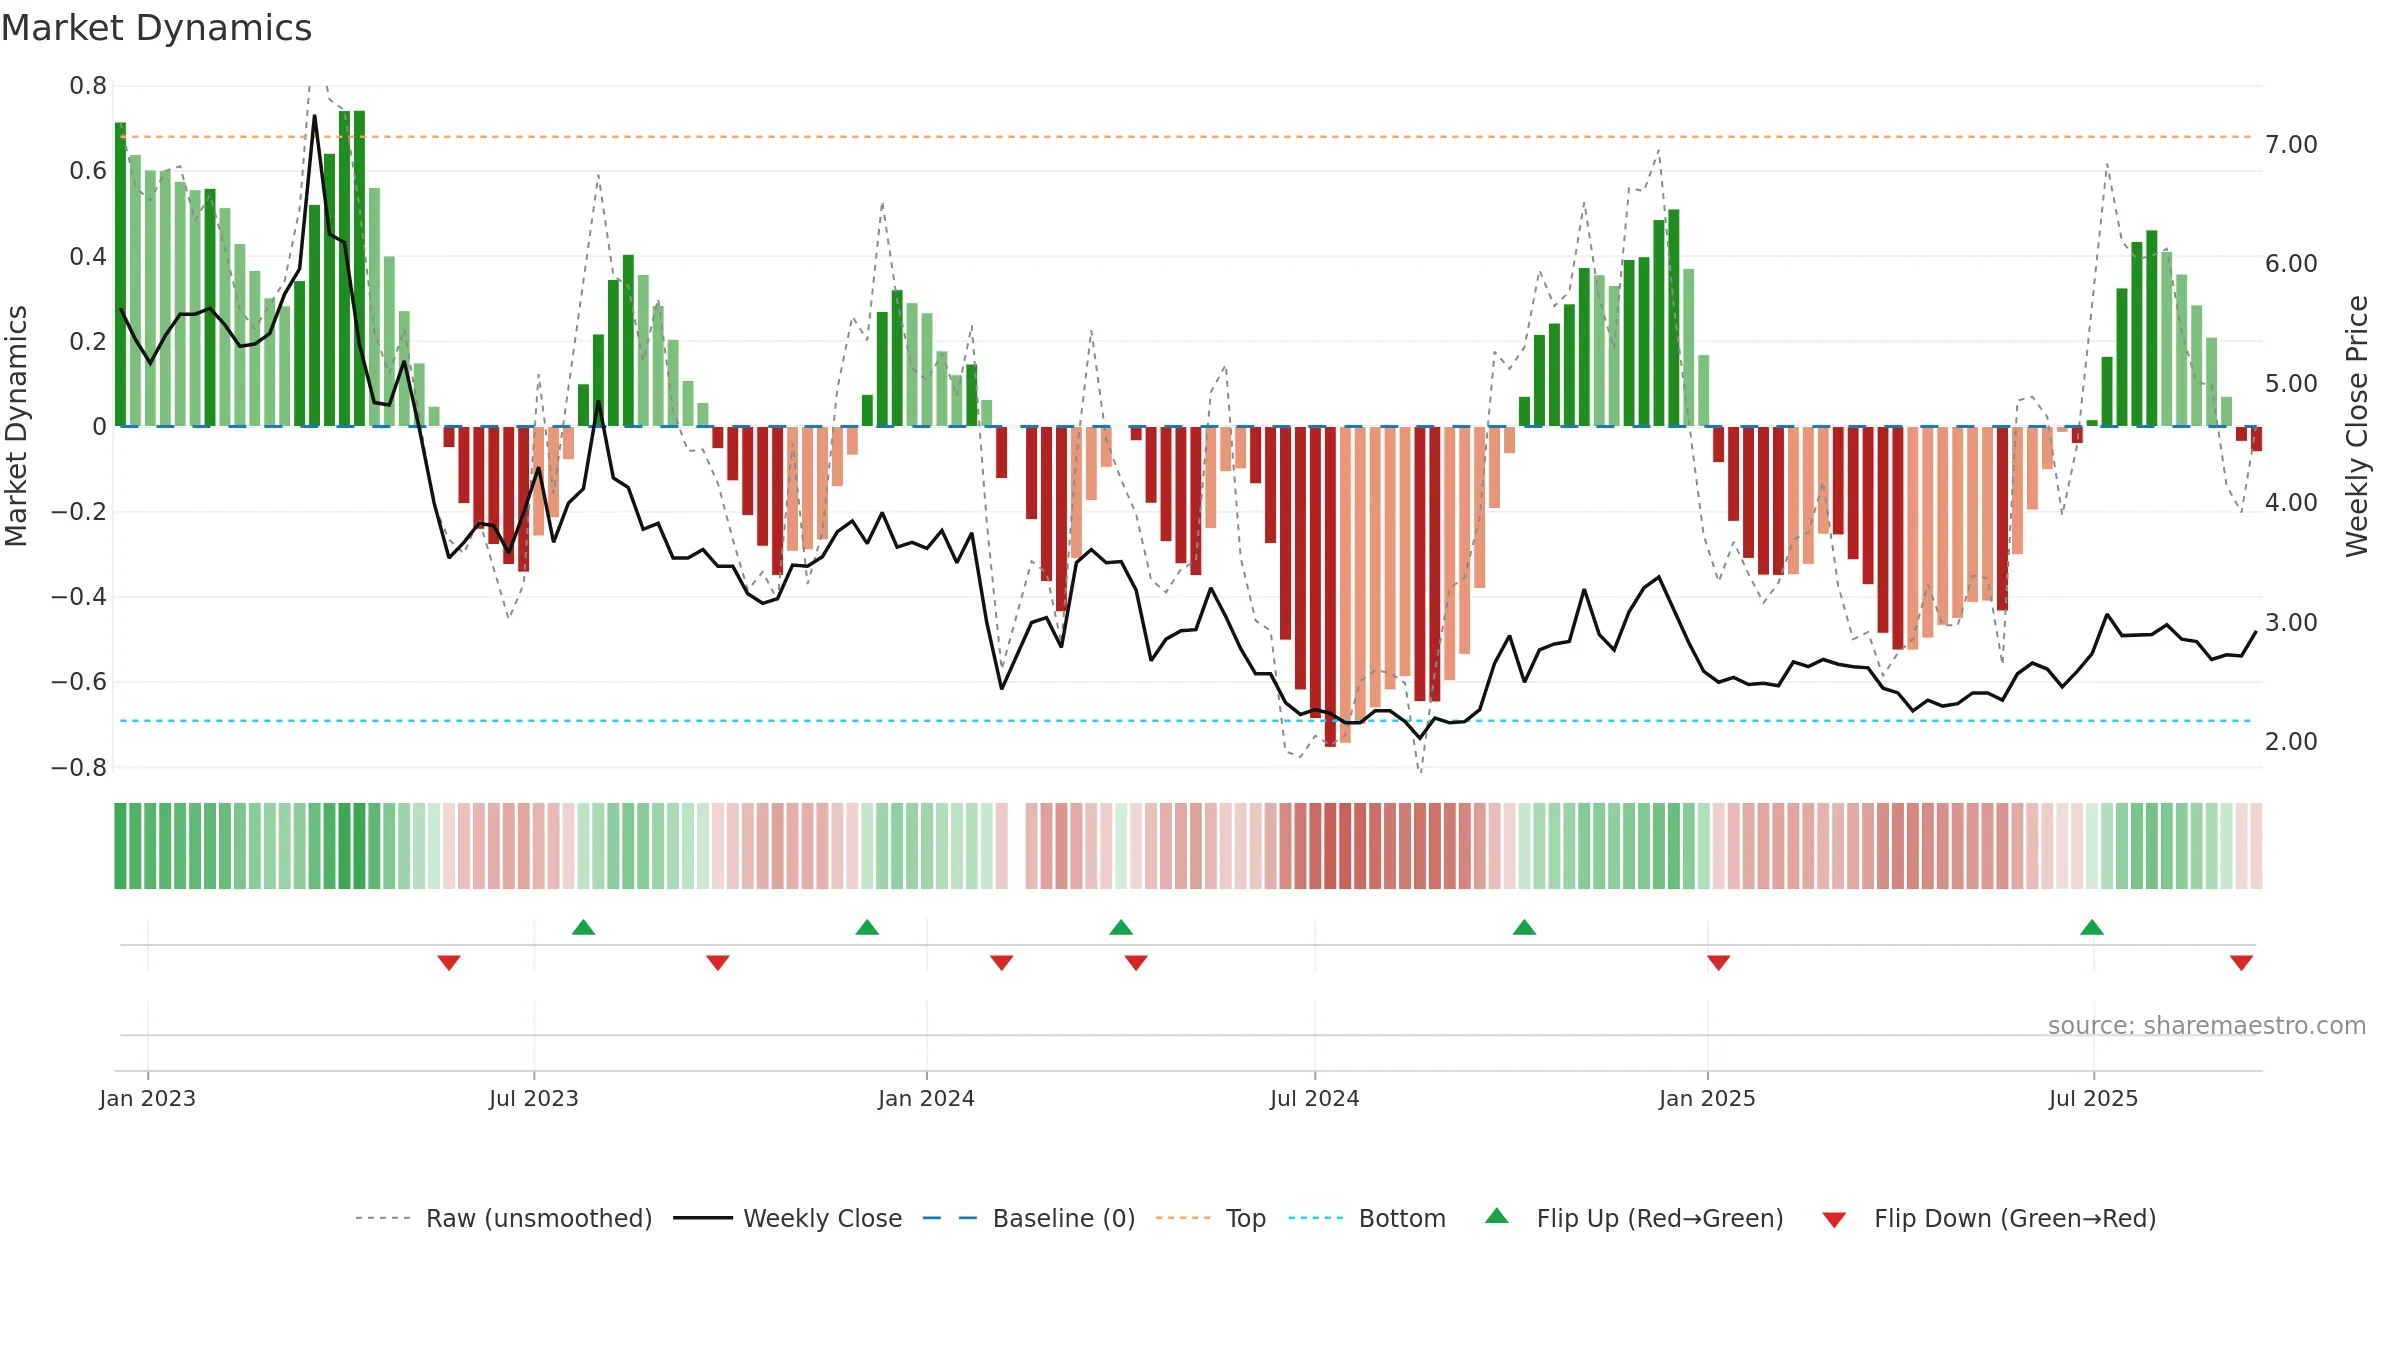Screen dimensions: 2400x1350
Task: Click the dark red heatmap strip near Jul 2024
Action: click(1330, 846)
